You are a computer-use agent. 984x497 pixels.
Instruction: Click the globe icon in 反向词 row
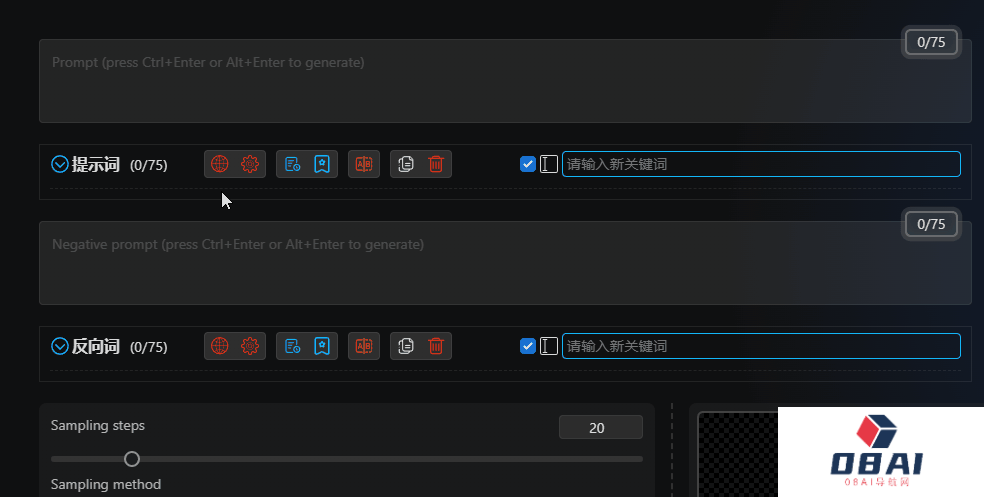(x=220, y=346)
